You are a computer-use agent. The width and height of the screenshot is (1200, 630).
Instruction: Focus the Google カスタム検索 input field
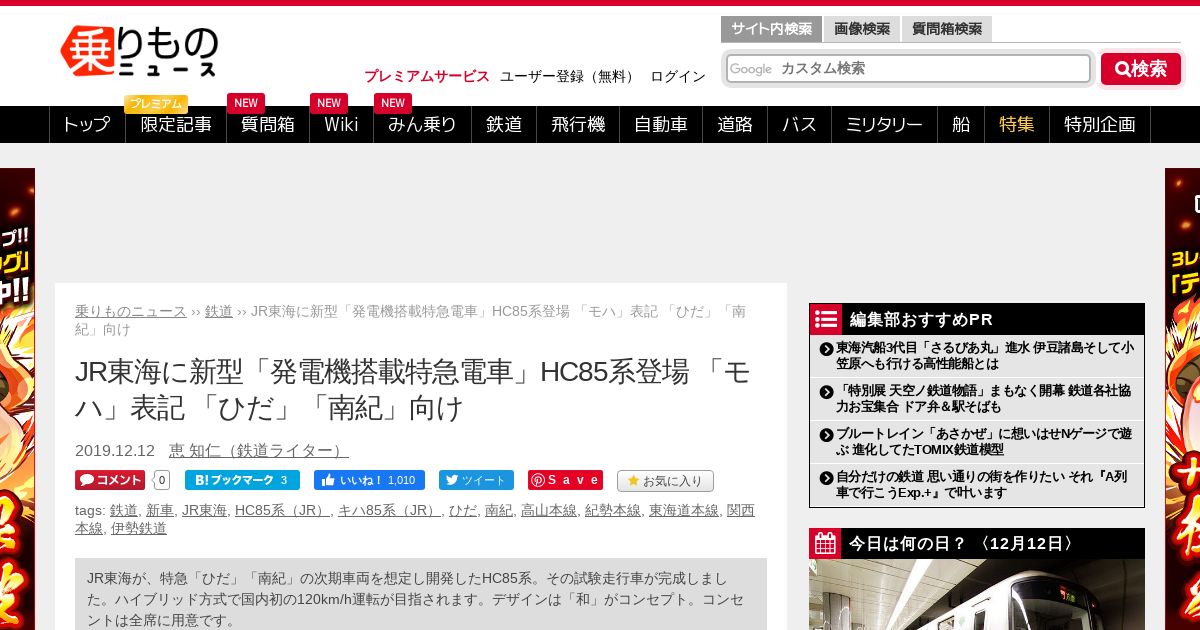click(x=908, y=69)
